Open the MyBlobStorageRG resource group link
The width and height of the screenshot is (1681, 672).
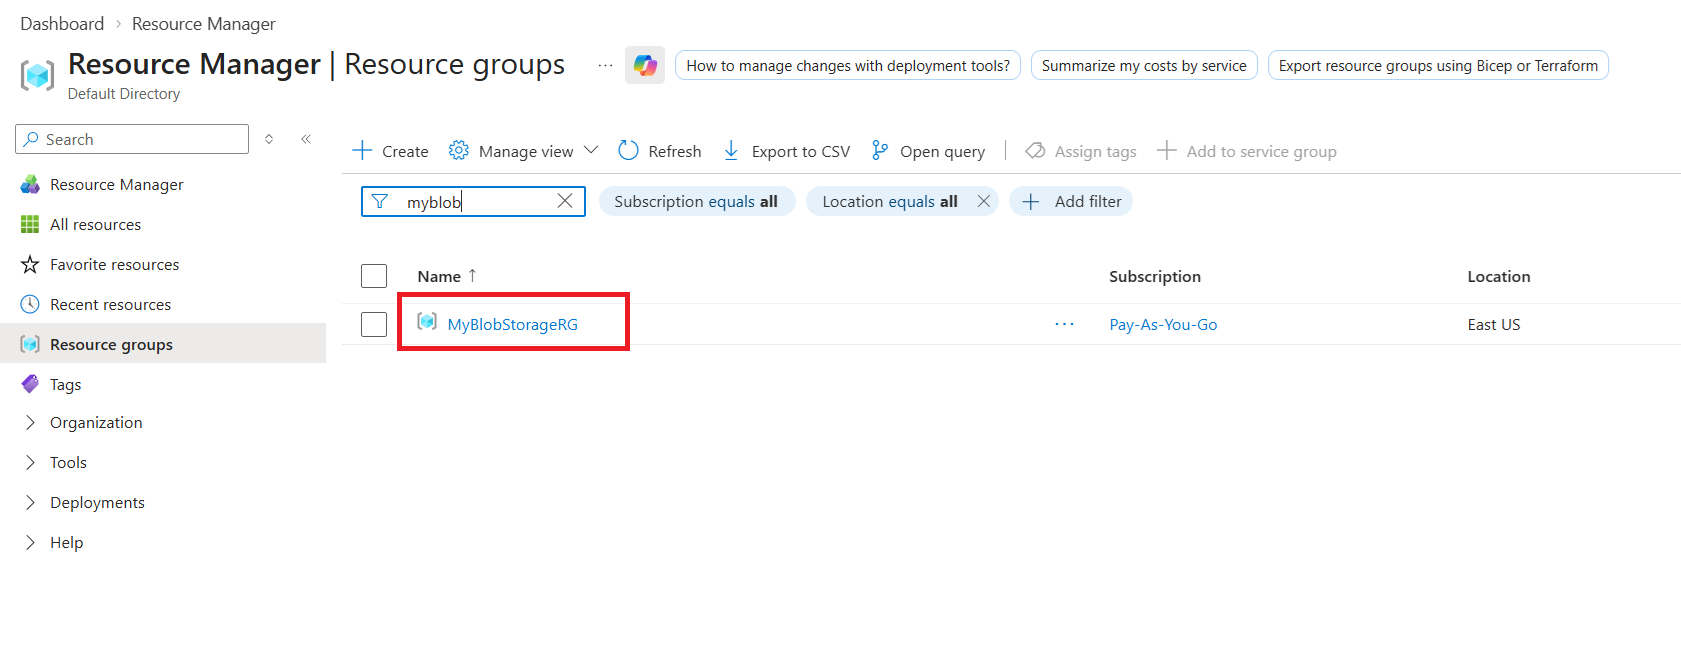tap(513, 324)
